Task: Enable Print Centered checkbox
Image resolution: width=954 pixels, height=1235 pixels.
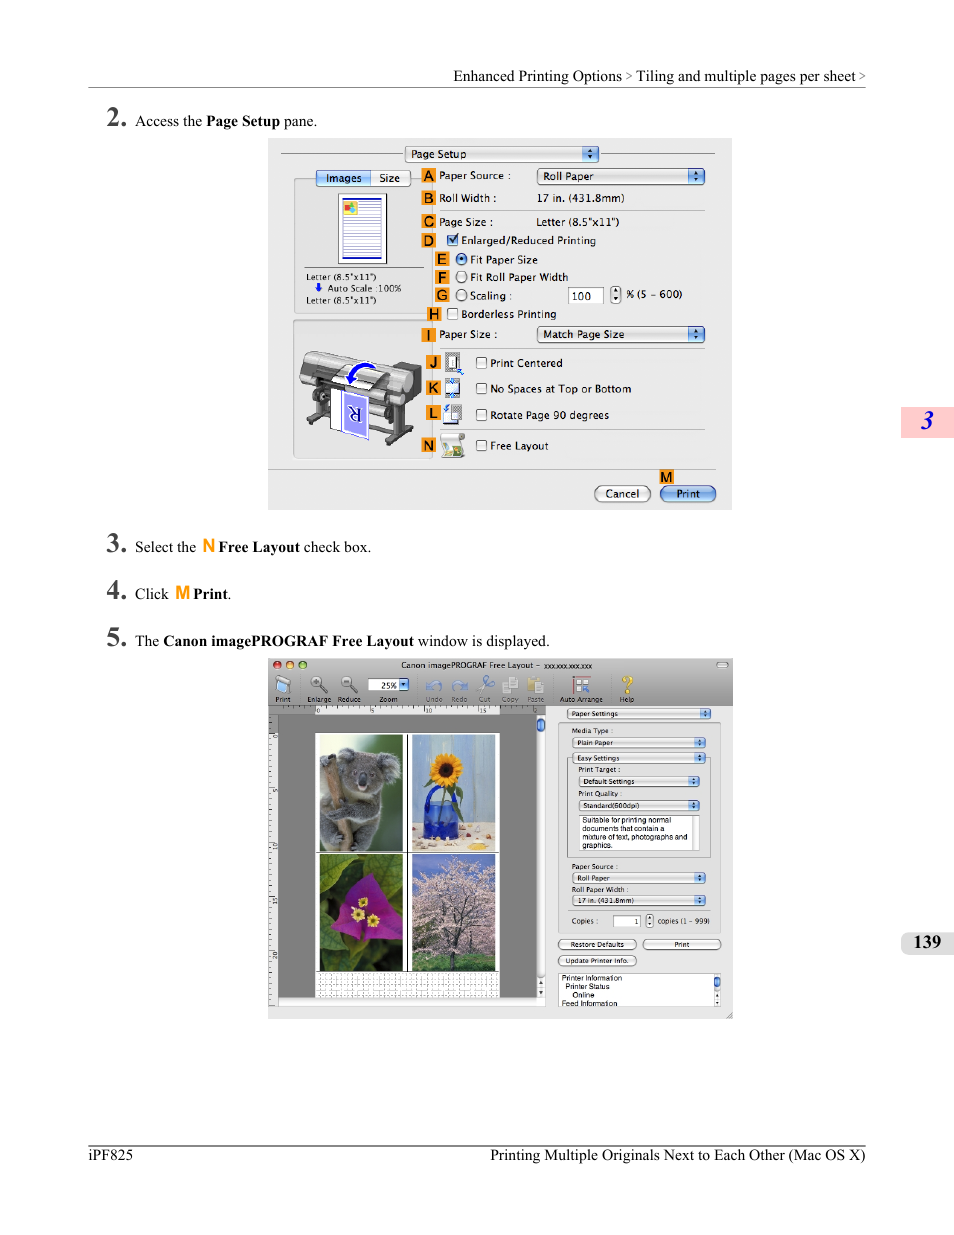Action: point(481,363)
